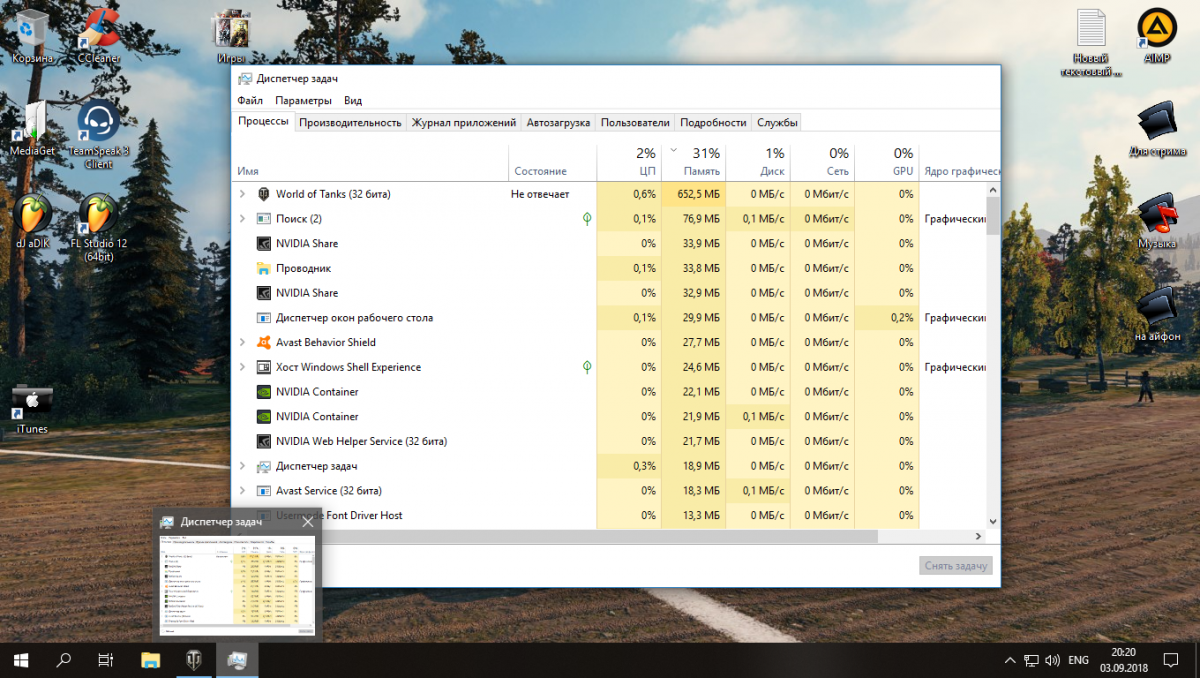This screenshot has width=1200, height=678.
Task: Switch to the Службы tab
Action: pyautogui.click(x=777, y=122)
